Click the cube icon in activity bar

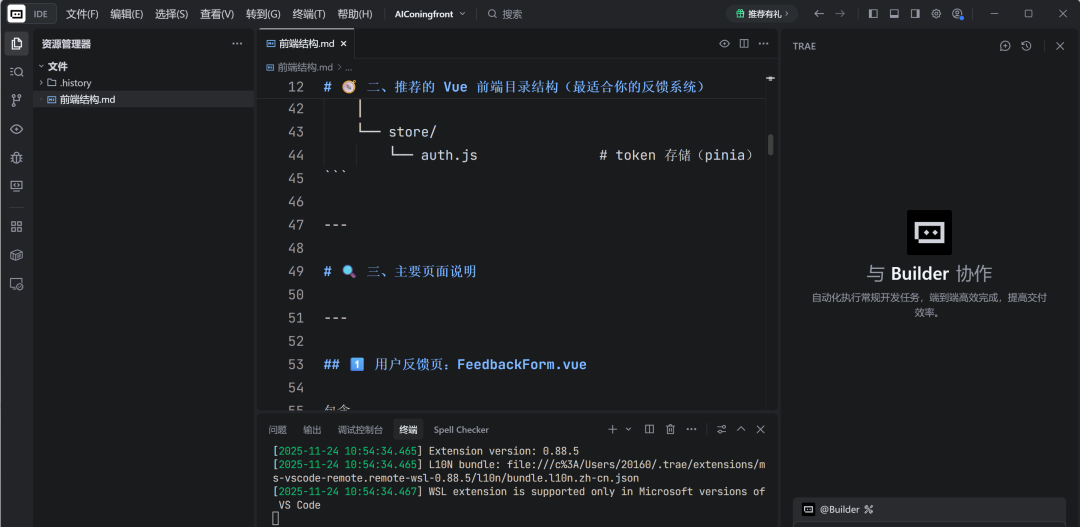(17, 255)
